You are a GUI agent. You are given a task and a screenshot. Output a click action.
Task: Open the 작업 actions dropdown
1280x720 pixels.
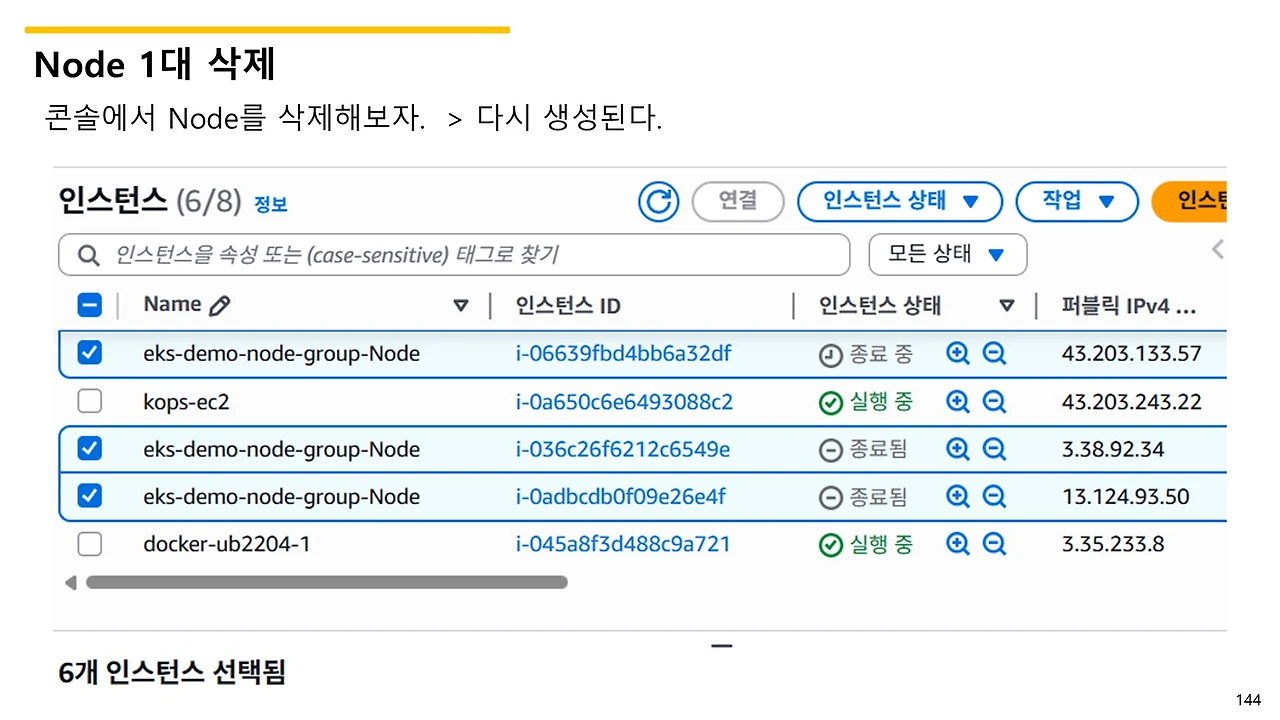[1077, 201]
